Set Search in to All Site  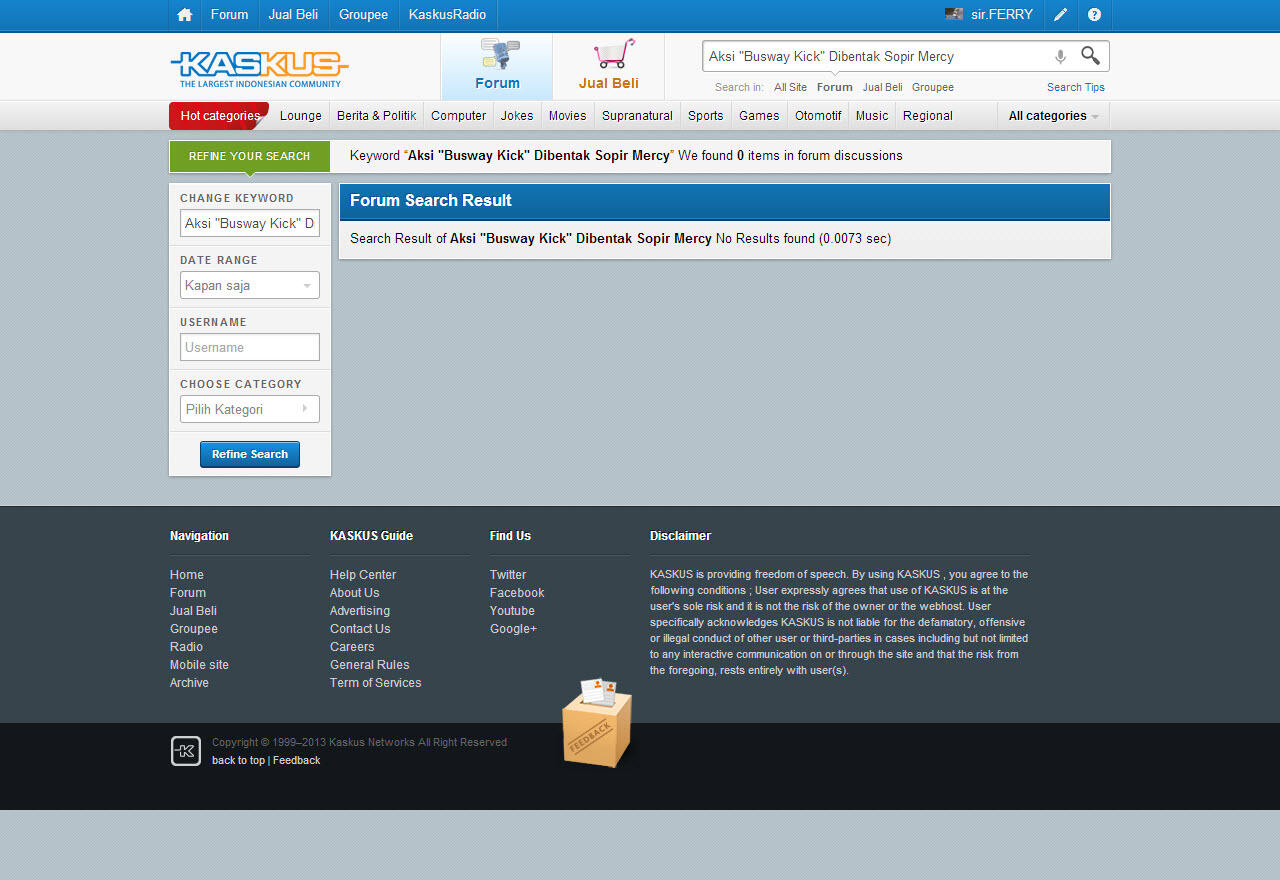pos(790,87)
